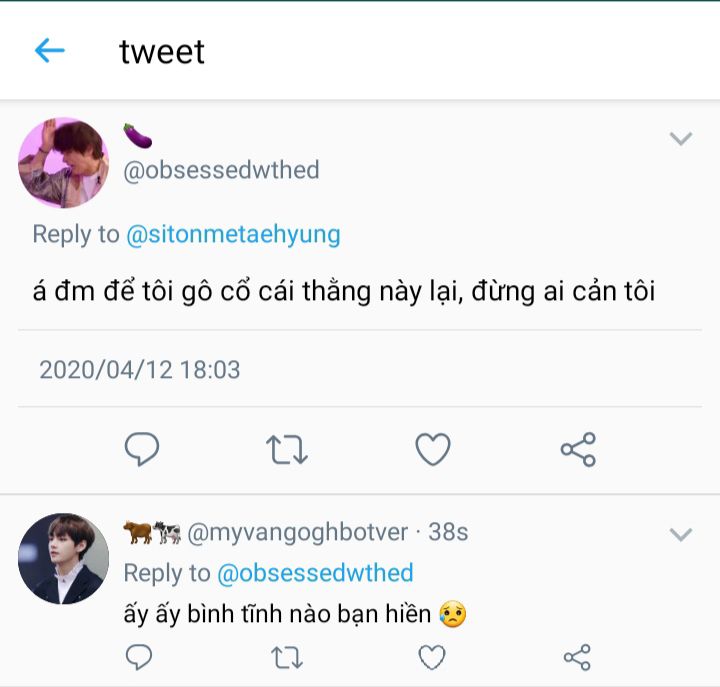Screen dimensions: 720x687
Task: Retweet the myvangoghbotver reply
Action: click(286, 657)
